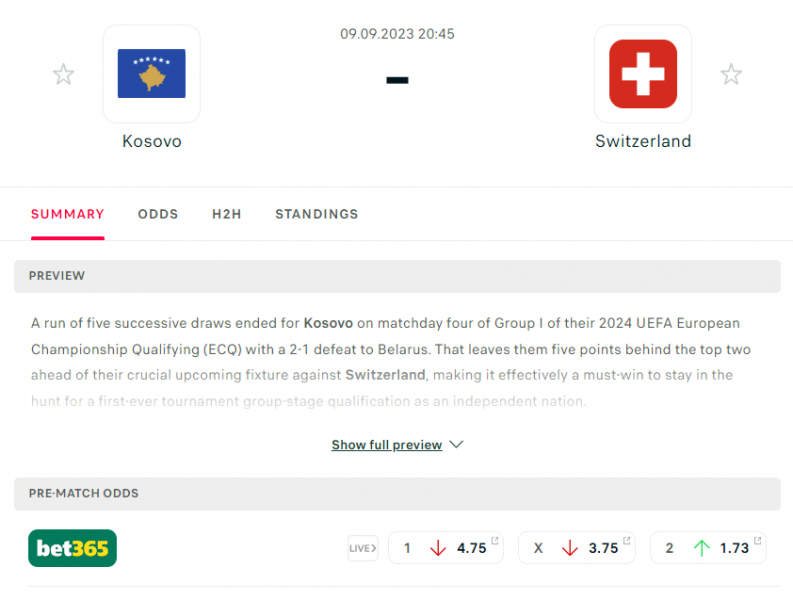Expand the preview with the chevron arrow
This screenshot has width=793, height=600.
456,444
